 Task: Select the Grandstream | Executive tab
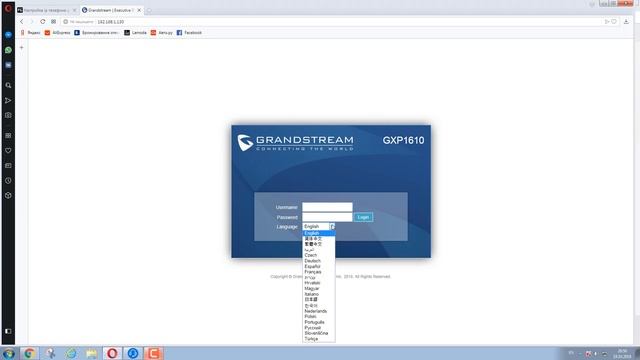[111, 10]
